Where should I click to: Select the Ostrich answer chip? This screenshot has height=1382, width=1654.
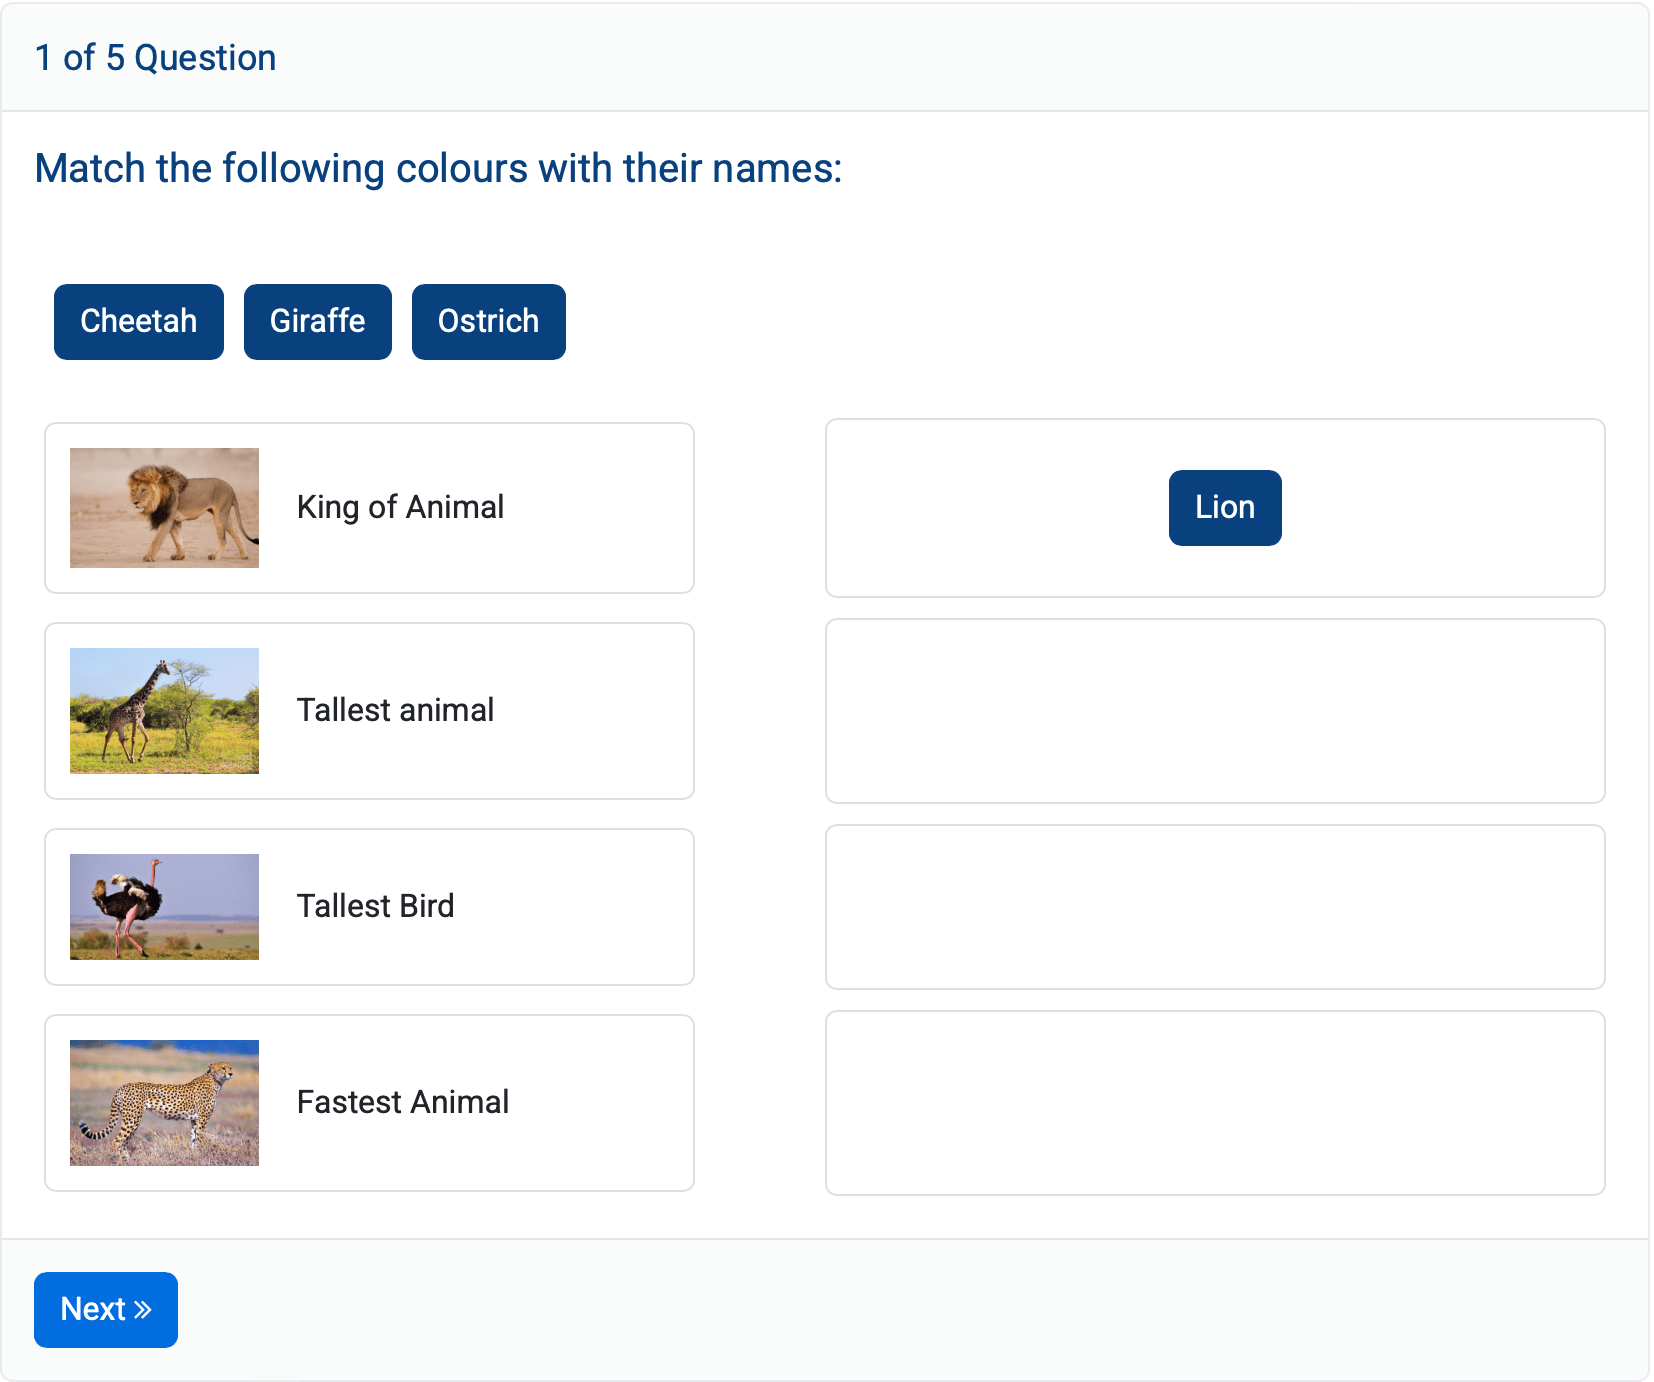488,321
